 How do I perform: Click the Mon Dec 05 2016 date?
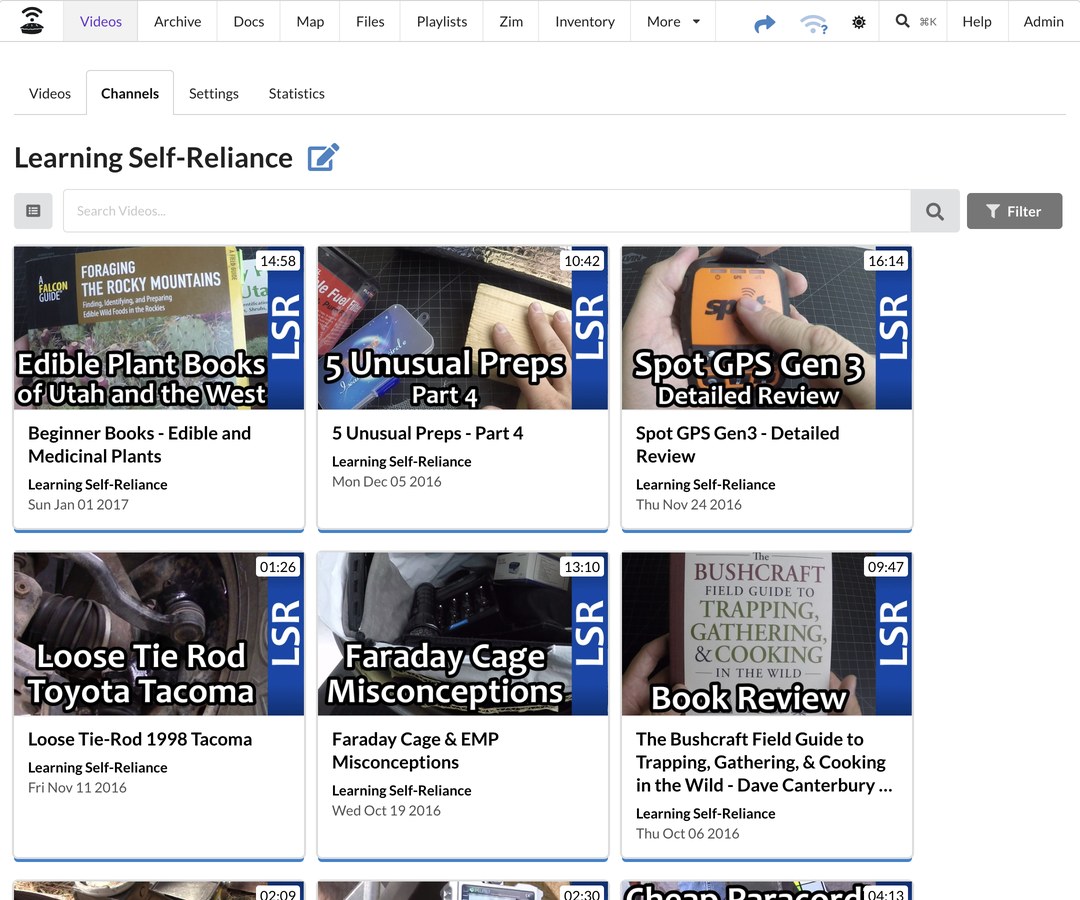[386, 482]
